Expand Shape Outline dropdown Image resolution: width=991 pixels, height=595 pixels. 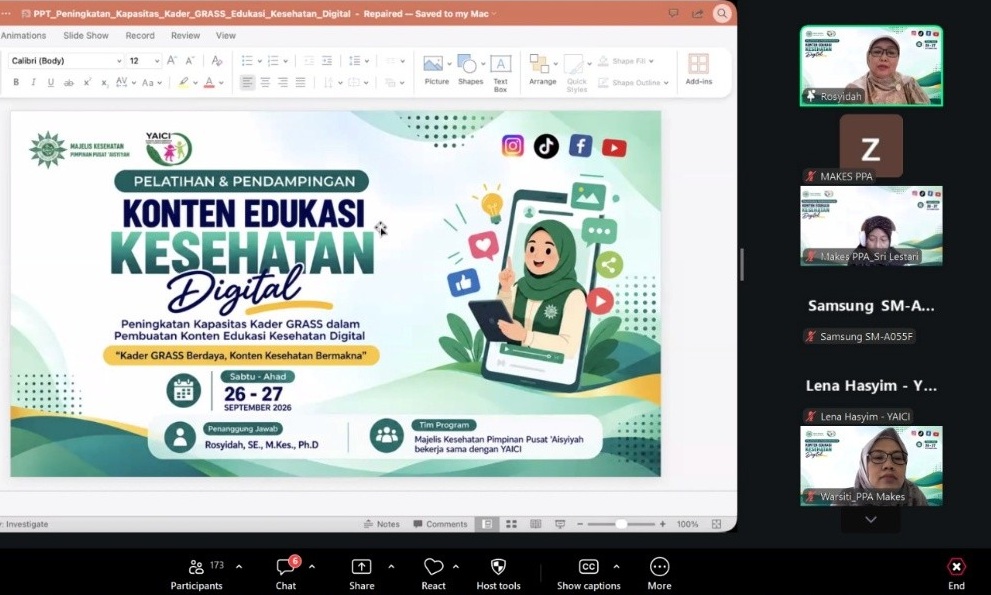click(666, 83)
